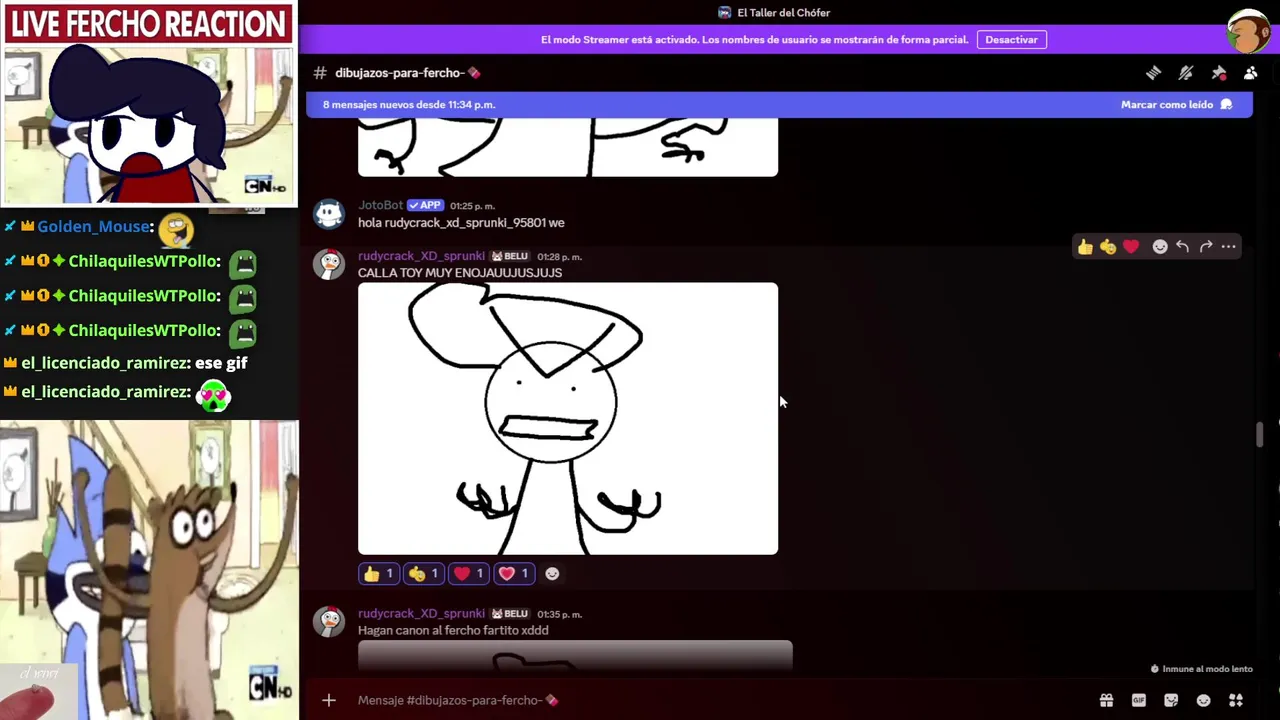
Task: Click el_licenciado_ramirez 'ese gif' chat line
Action: tap(125, 363)
